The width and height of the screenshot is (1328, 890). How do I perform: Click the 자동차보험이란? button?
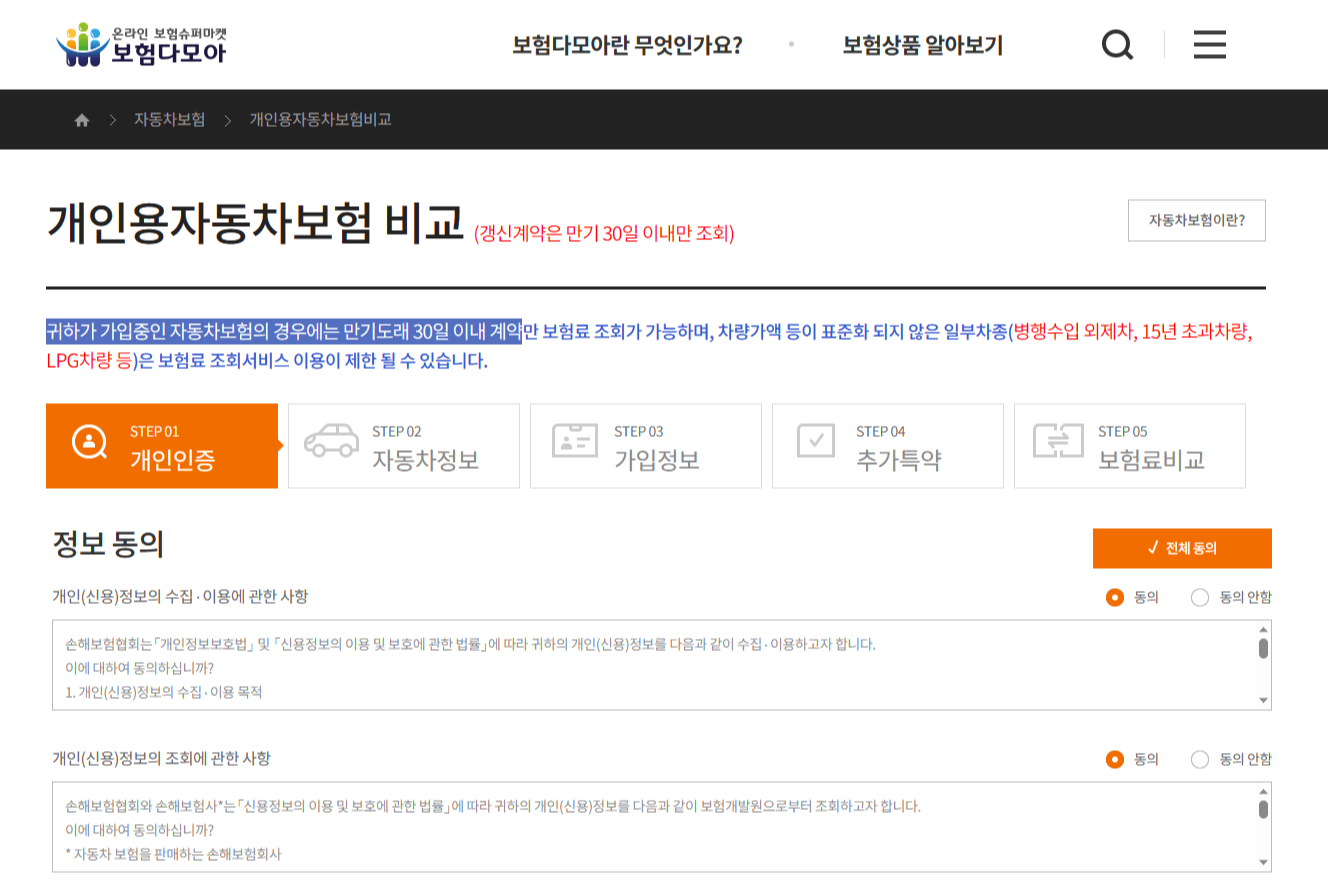click(1198, 220)
